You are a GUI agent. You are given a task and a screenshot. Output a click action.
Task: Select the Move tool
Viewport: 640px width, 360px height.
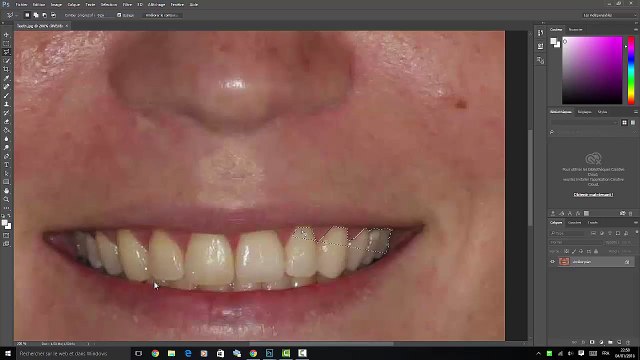coord(7,35)
